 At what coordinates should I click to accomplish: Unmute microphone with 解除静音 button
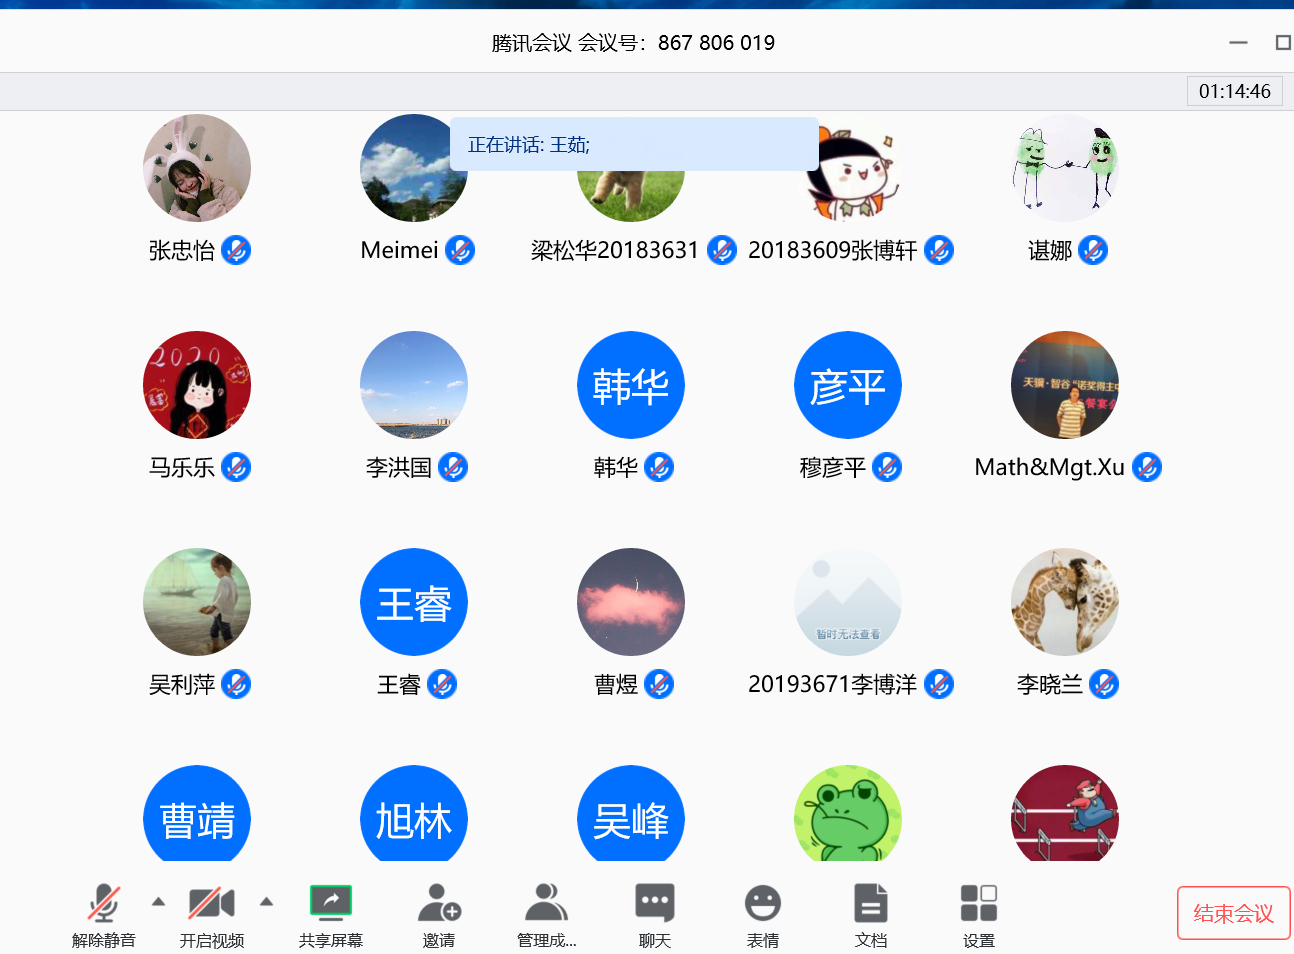click(104, 904)
